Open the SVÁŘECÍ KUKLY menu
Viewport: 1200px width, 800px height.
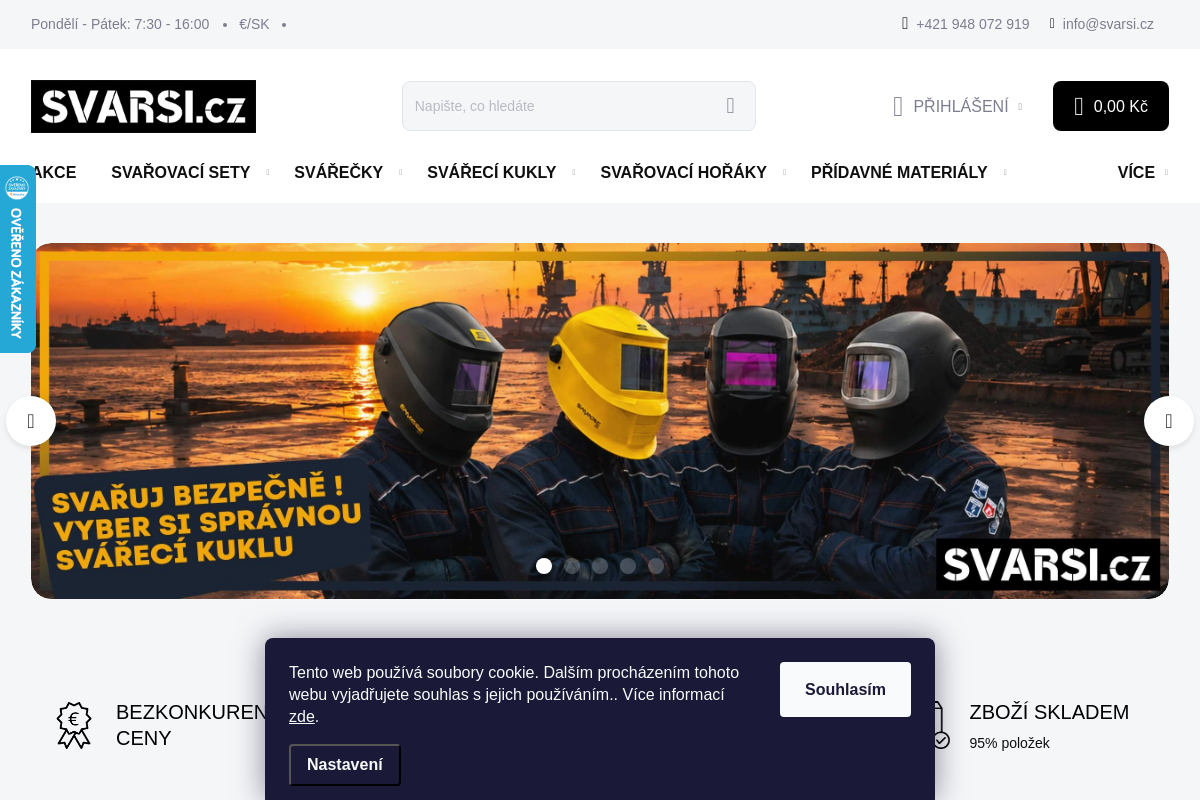(x=492, y=172)
